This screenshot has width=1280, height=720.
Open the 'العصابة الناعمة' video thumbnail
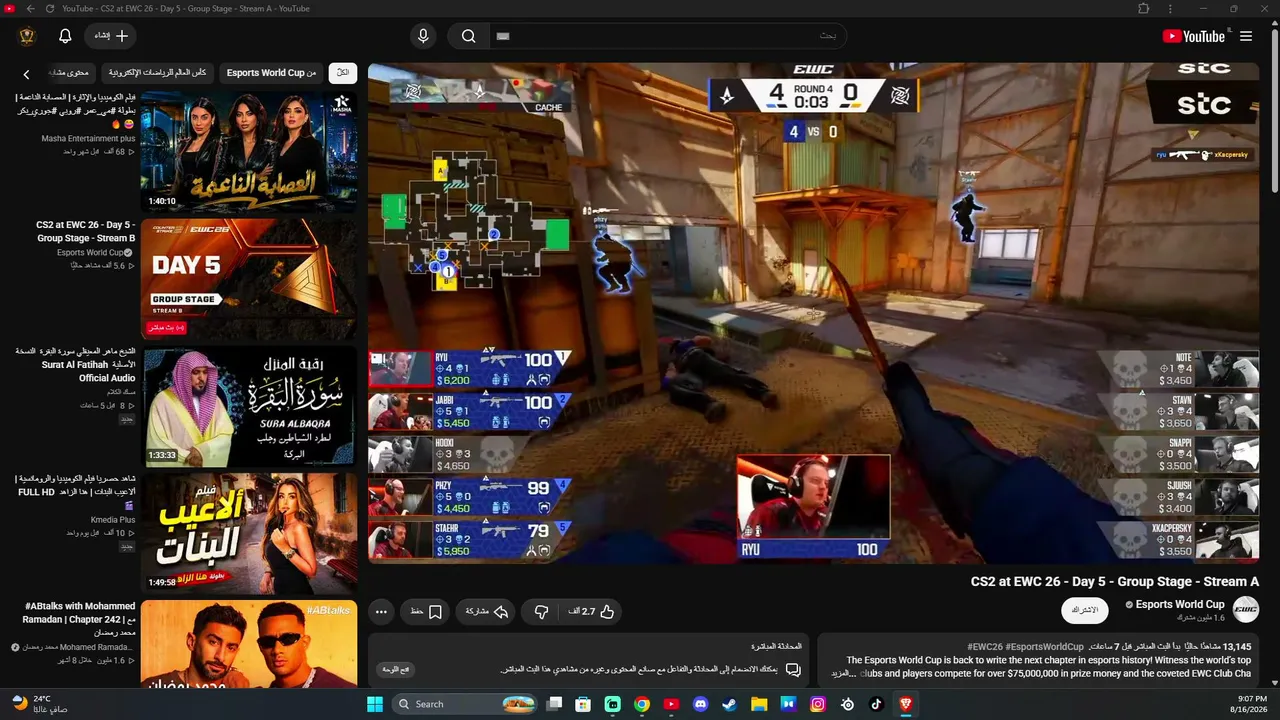(x=249, y=151)
